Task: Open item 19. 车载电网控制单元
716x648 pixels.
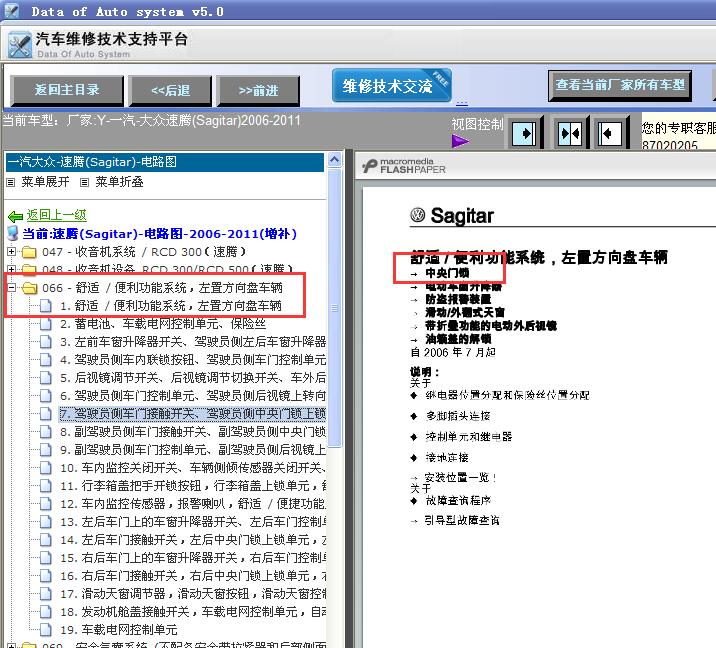Action: (118, 630)
